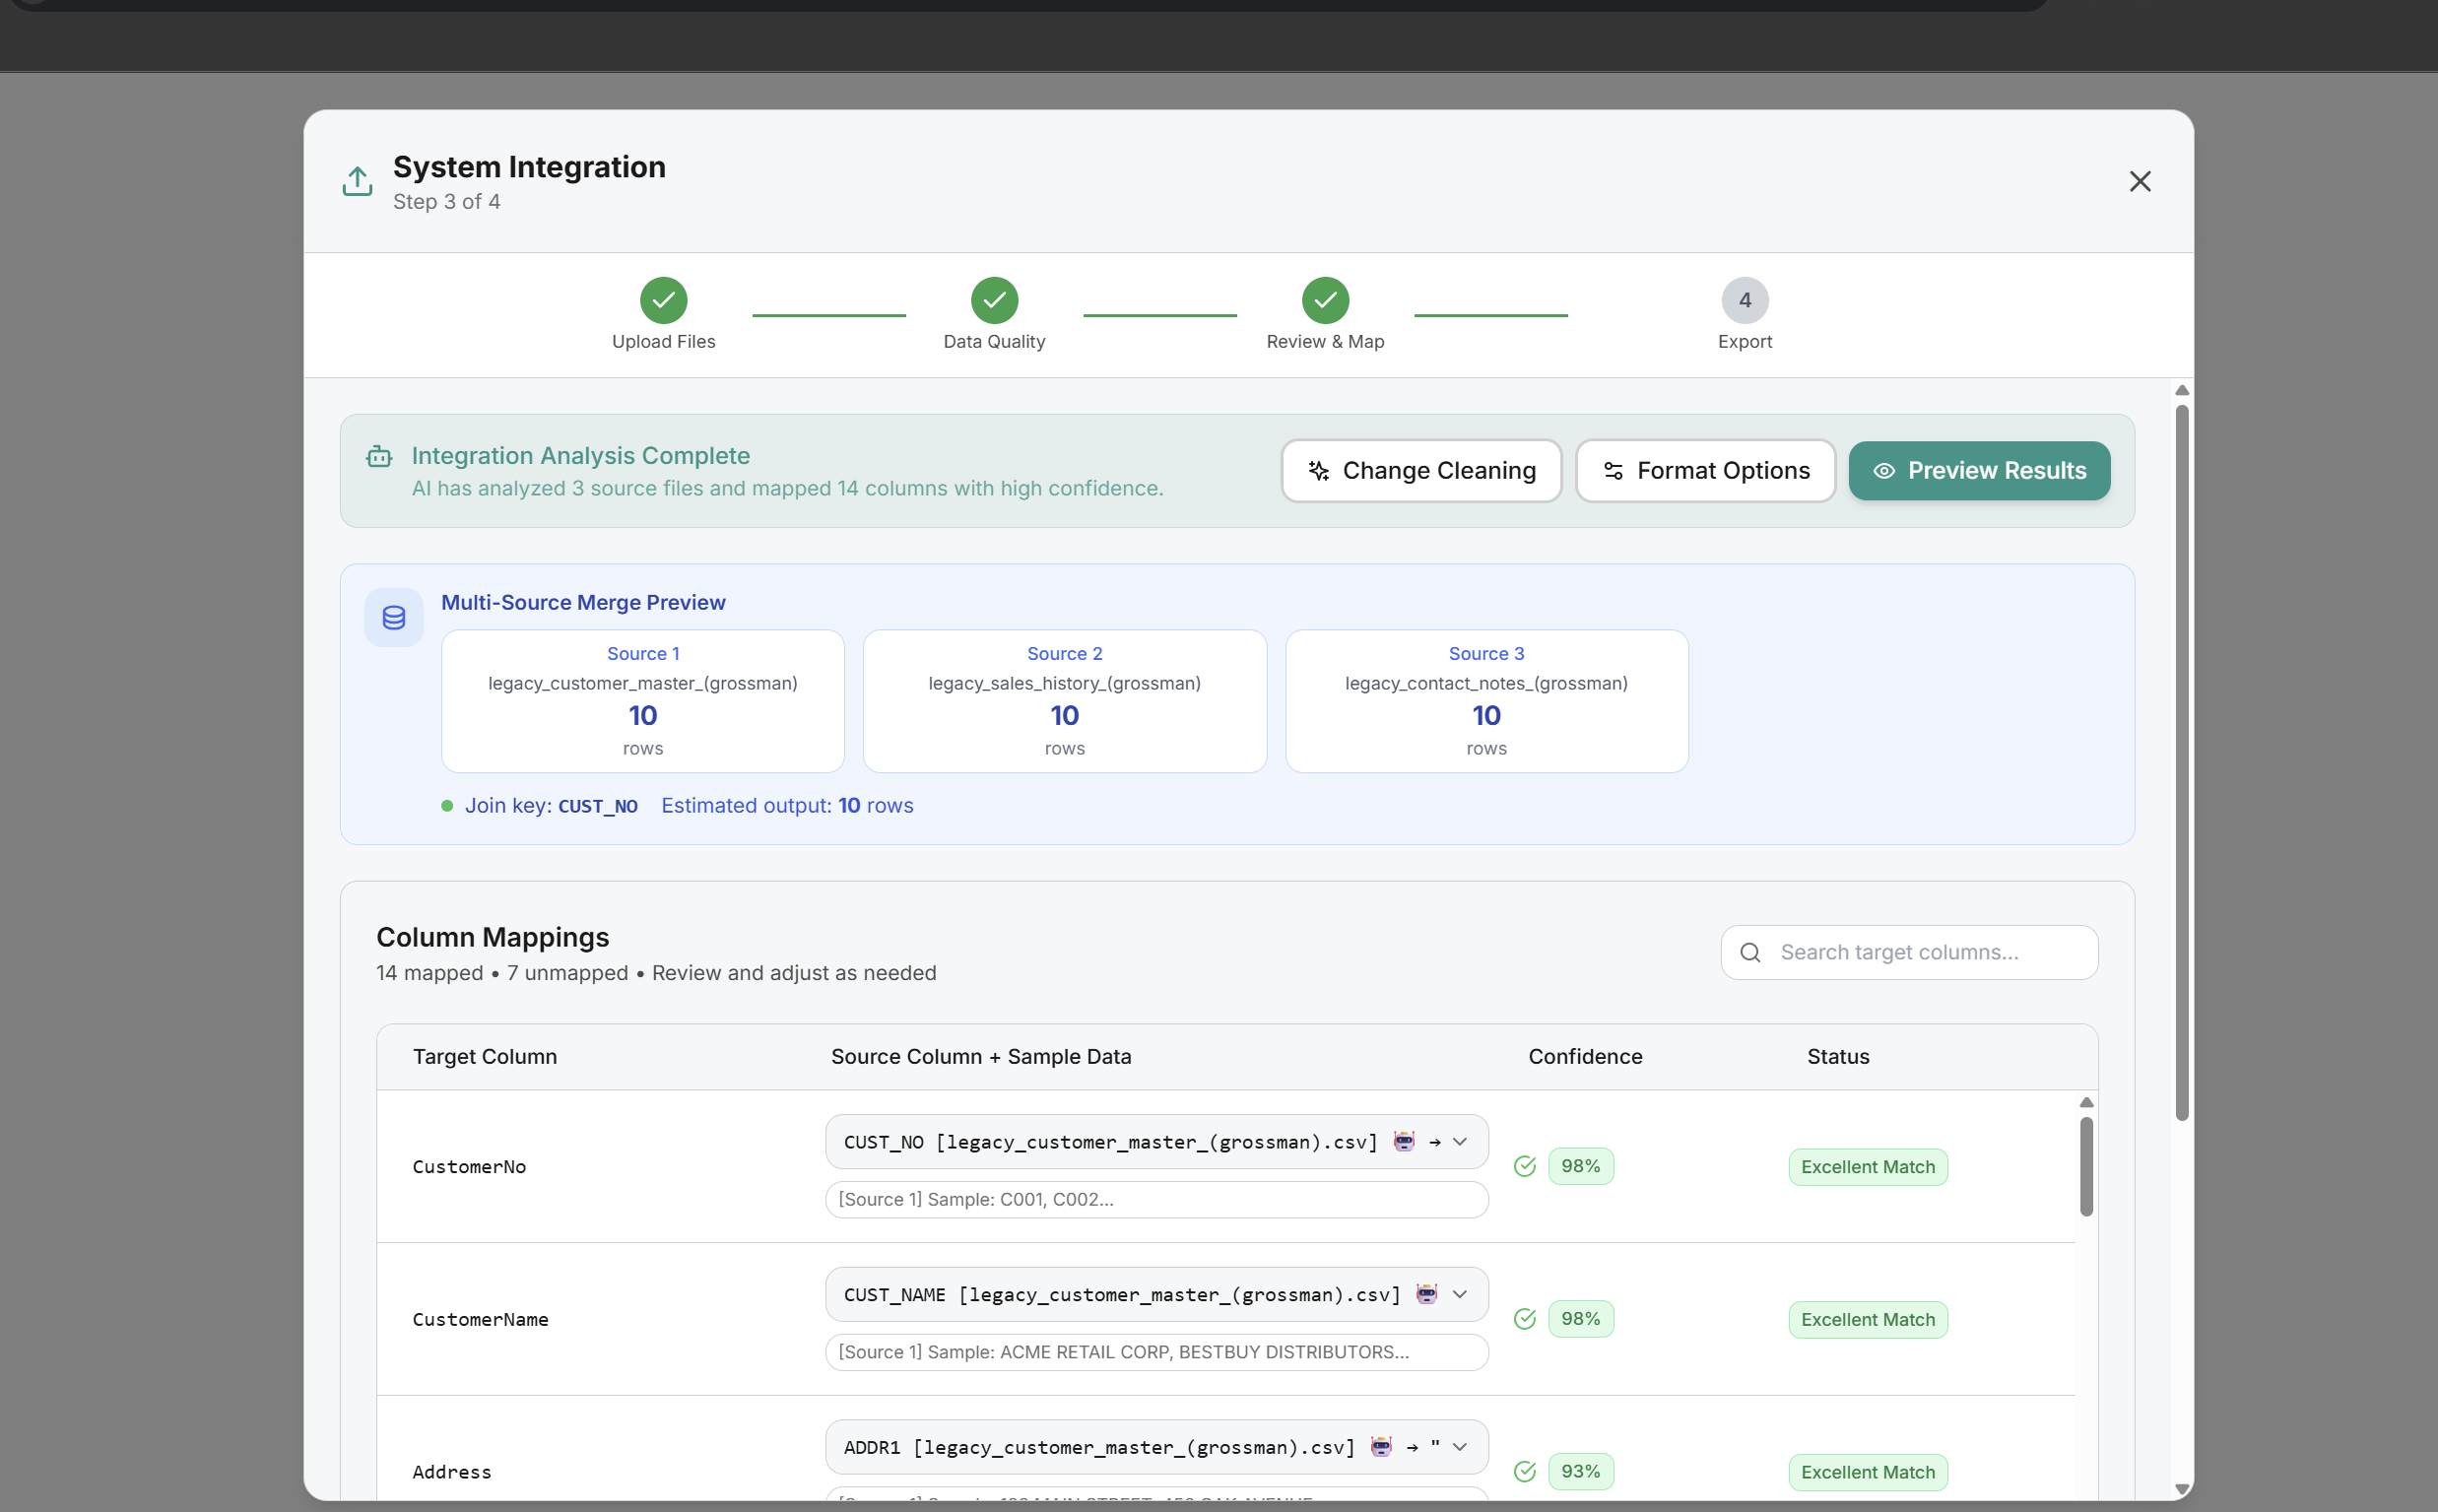Click the AI robot icon in CUST_NO row
2438x1512 pixels.
coord(1404,1141)
